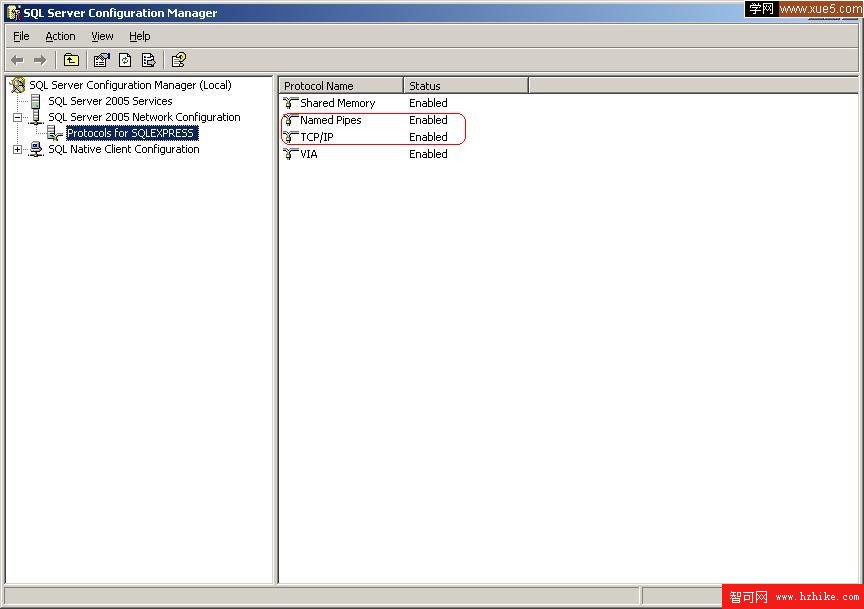Screen dimensions: 864x609
Task: Click Enabled status of Named Pipes
Action: [428, 120]
